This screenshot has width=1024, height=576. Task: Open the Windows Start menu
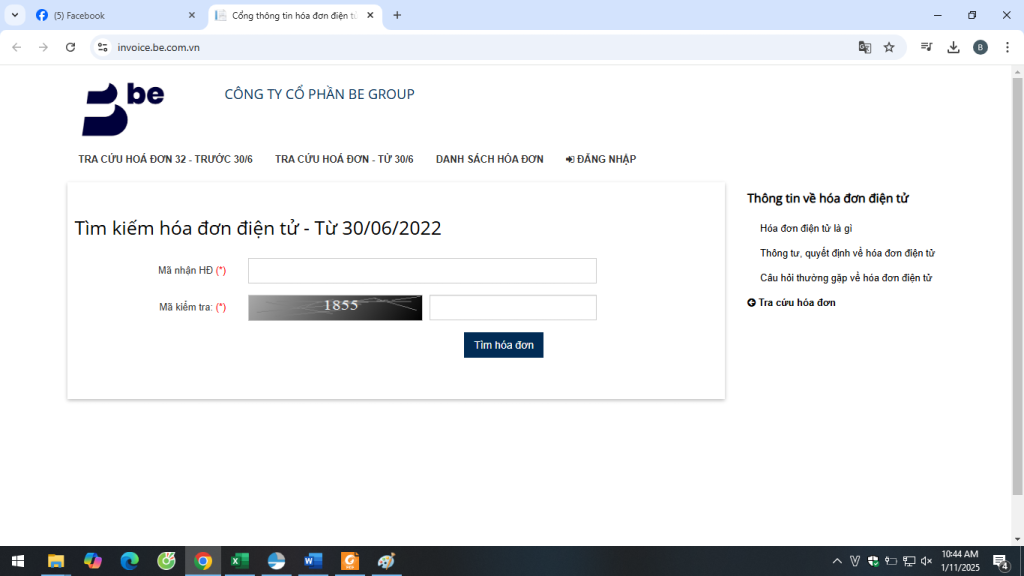(18, 561)
